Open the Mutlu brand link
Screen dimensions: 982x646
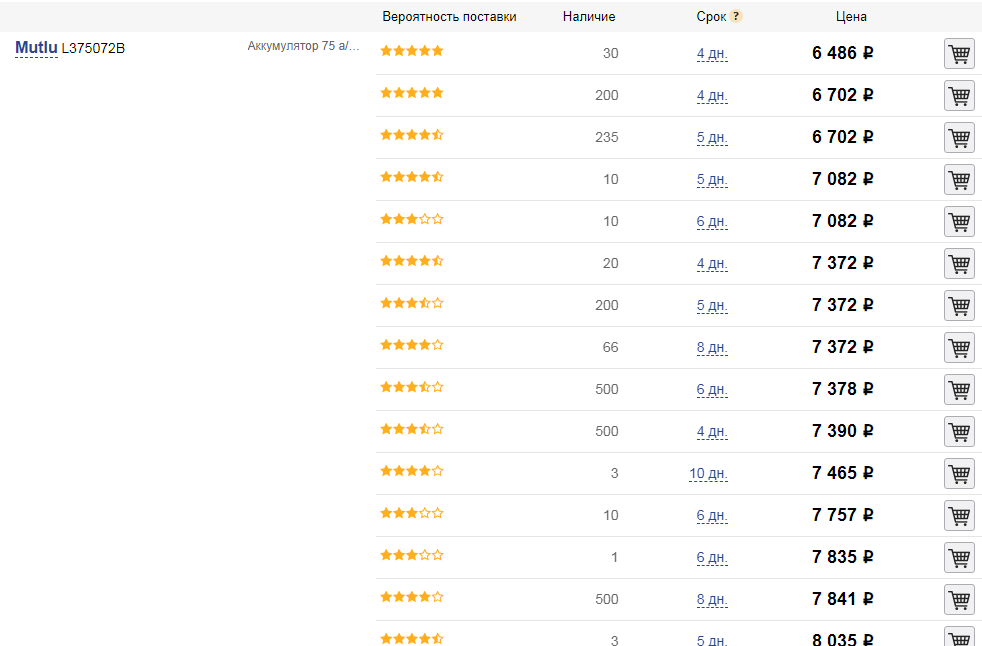click(x=36, y=47)
